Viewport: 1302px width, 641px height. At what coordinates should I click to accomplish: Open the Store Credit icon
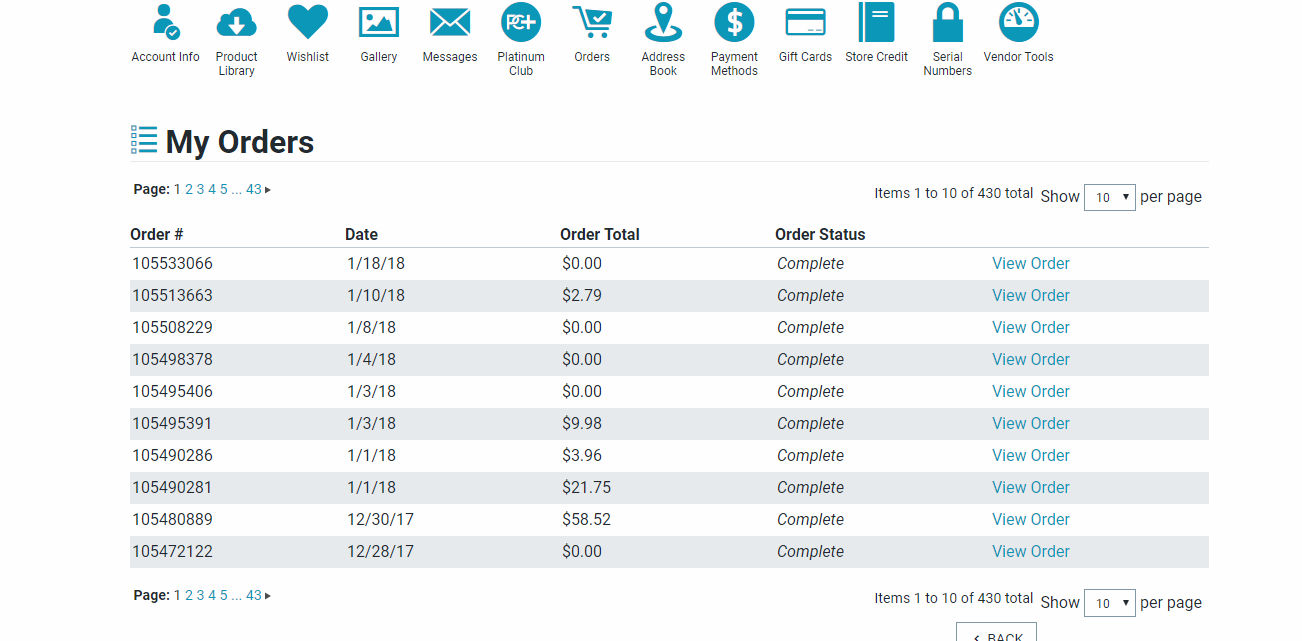(876, 22)
